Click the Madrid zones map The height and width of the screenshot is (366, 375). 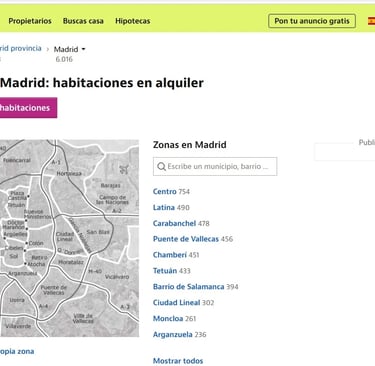point(69,238)
